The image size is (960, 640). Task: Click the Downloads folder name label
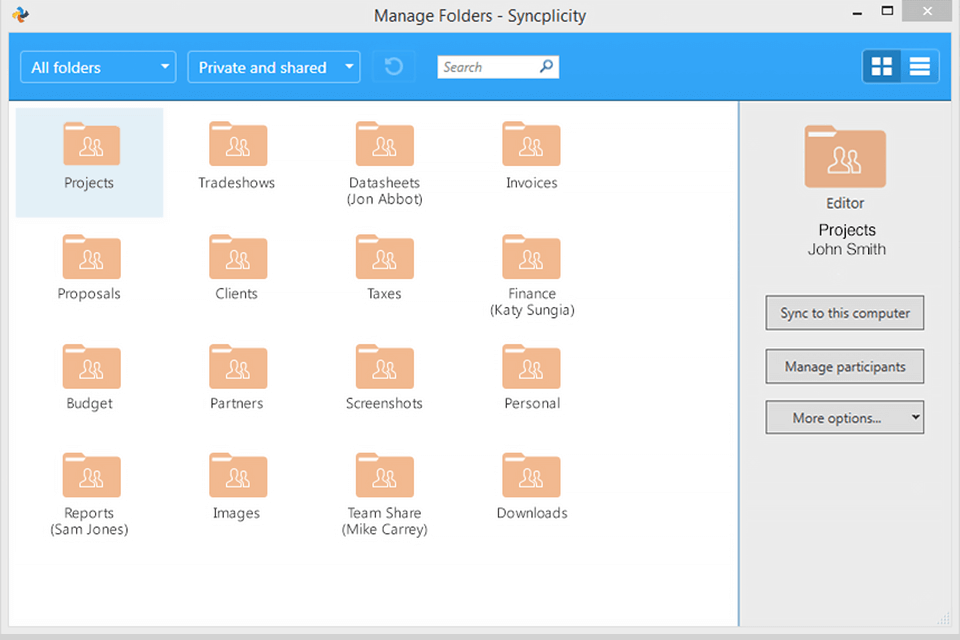pyautogui.click(x=531, y=513)
